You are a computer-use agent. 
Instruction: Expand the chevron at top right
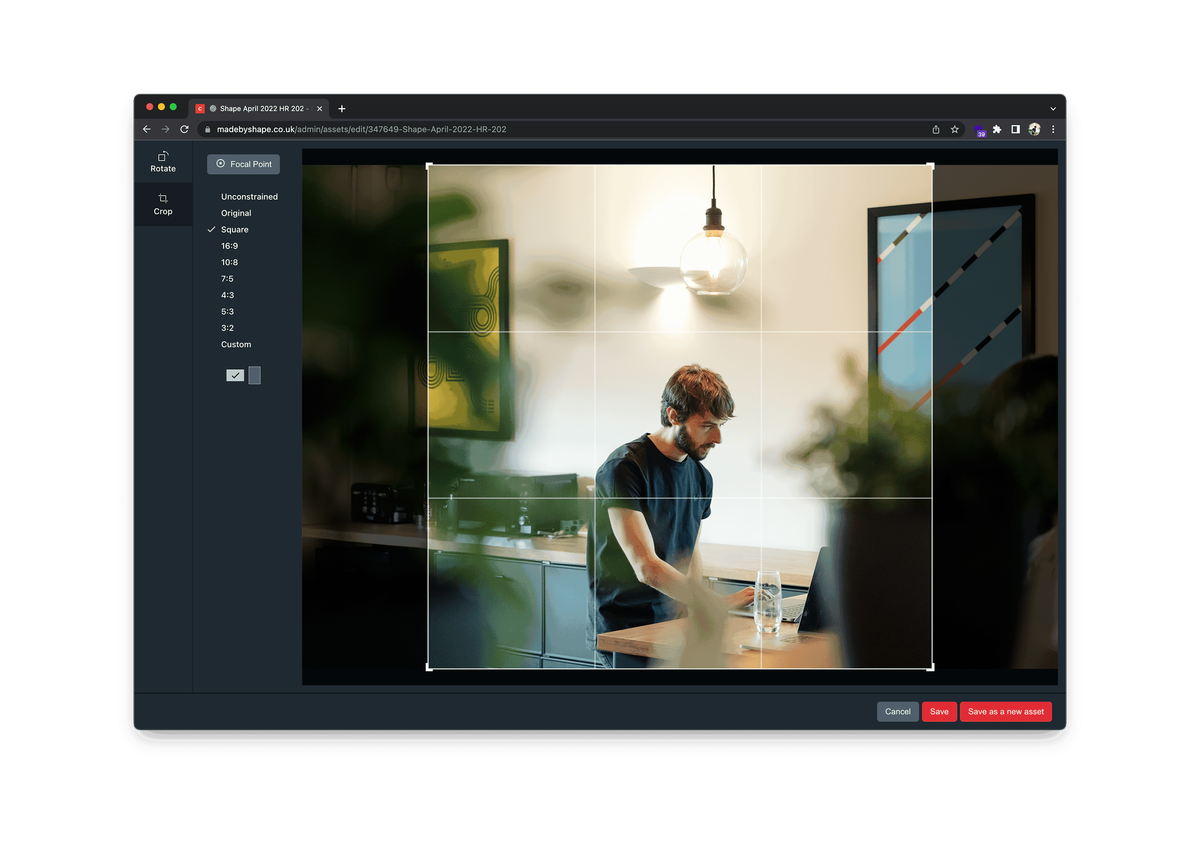pyautogui.click(x=1053, y=108)
